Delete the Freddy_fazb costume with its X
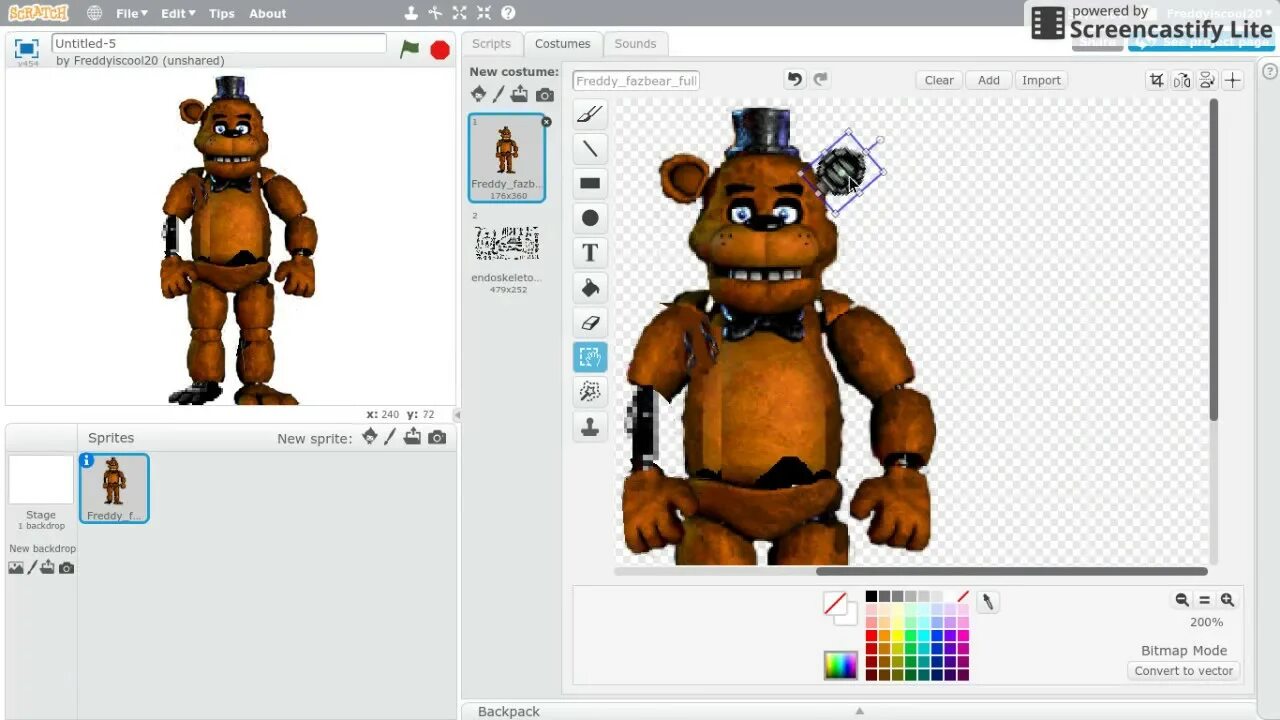 tap(546, 121)
